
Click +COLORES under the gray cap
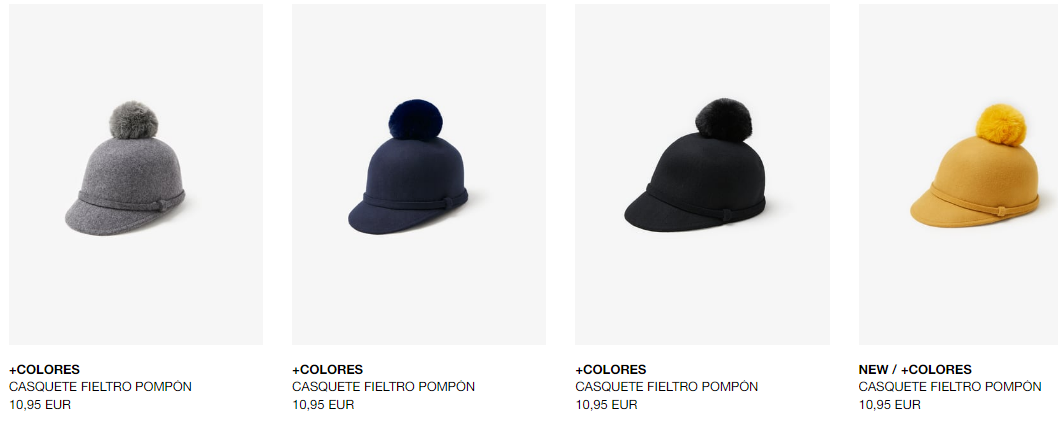pyautogui.click(x=45, y=370)
